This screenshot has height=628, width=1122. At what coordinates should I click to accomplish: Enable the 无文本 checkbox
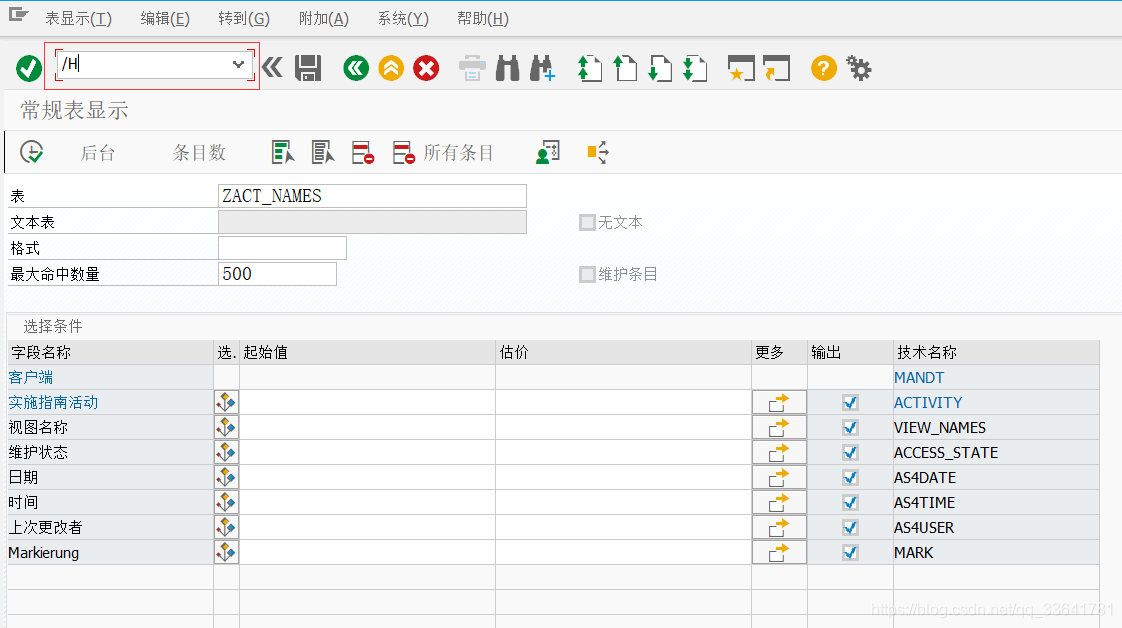tap(587, 222)
